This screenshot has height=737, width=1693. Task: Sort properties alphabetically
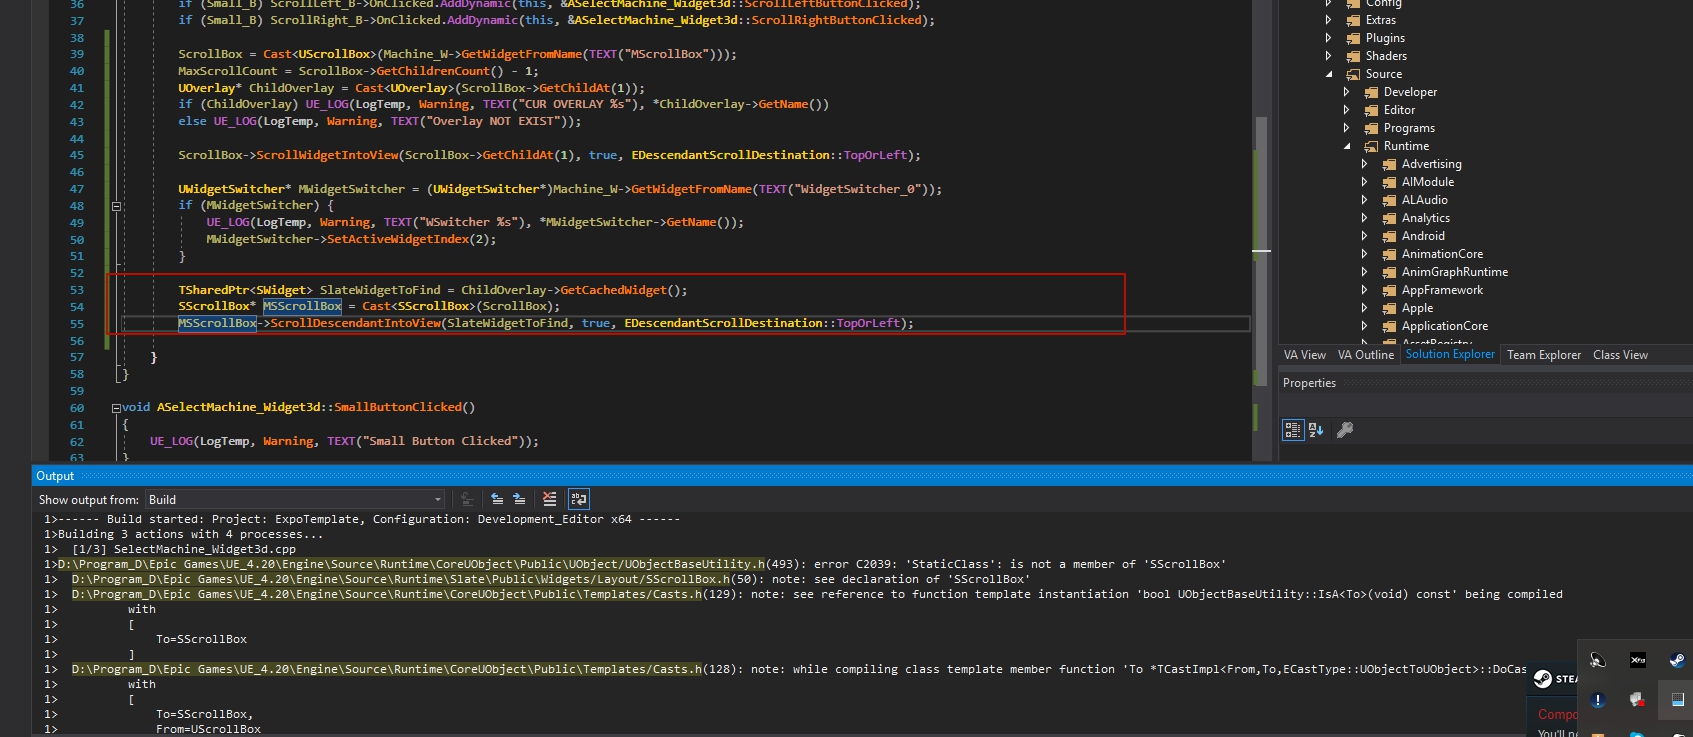click(x=1316, y=430)
